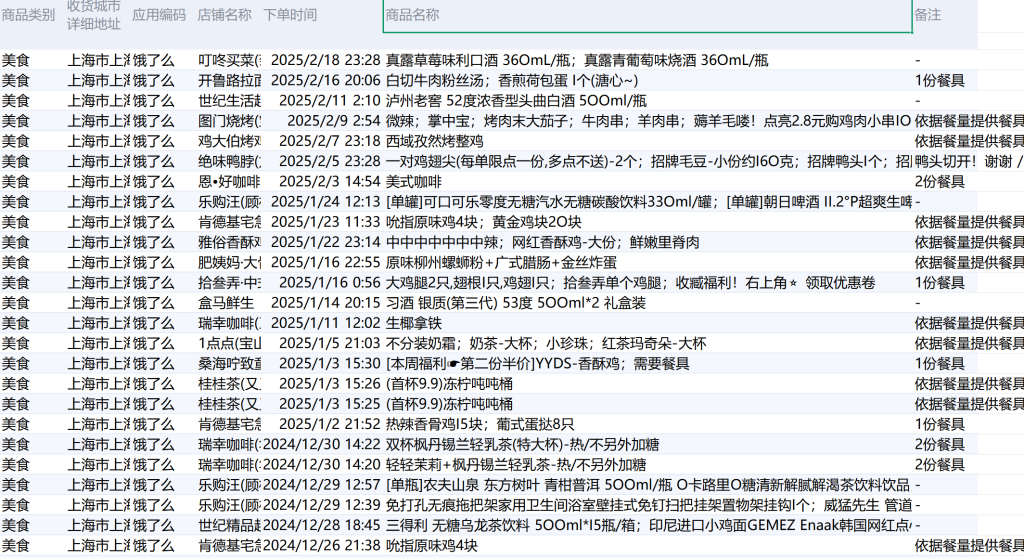Screen dimensions: 1024x558
Task: Click the YYDS-香酥鸡 product cell
Action: pos(647,364)
